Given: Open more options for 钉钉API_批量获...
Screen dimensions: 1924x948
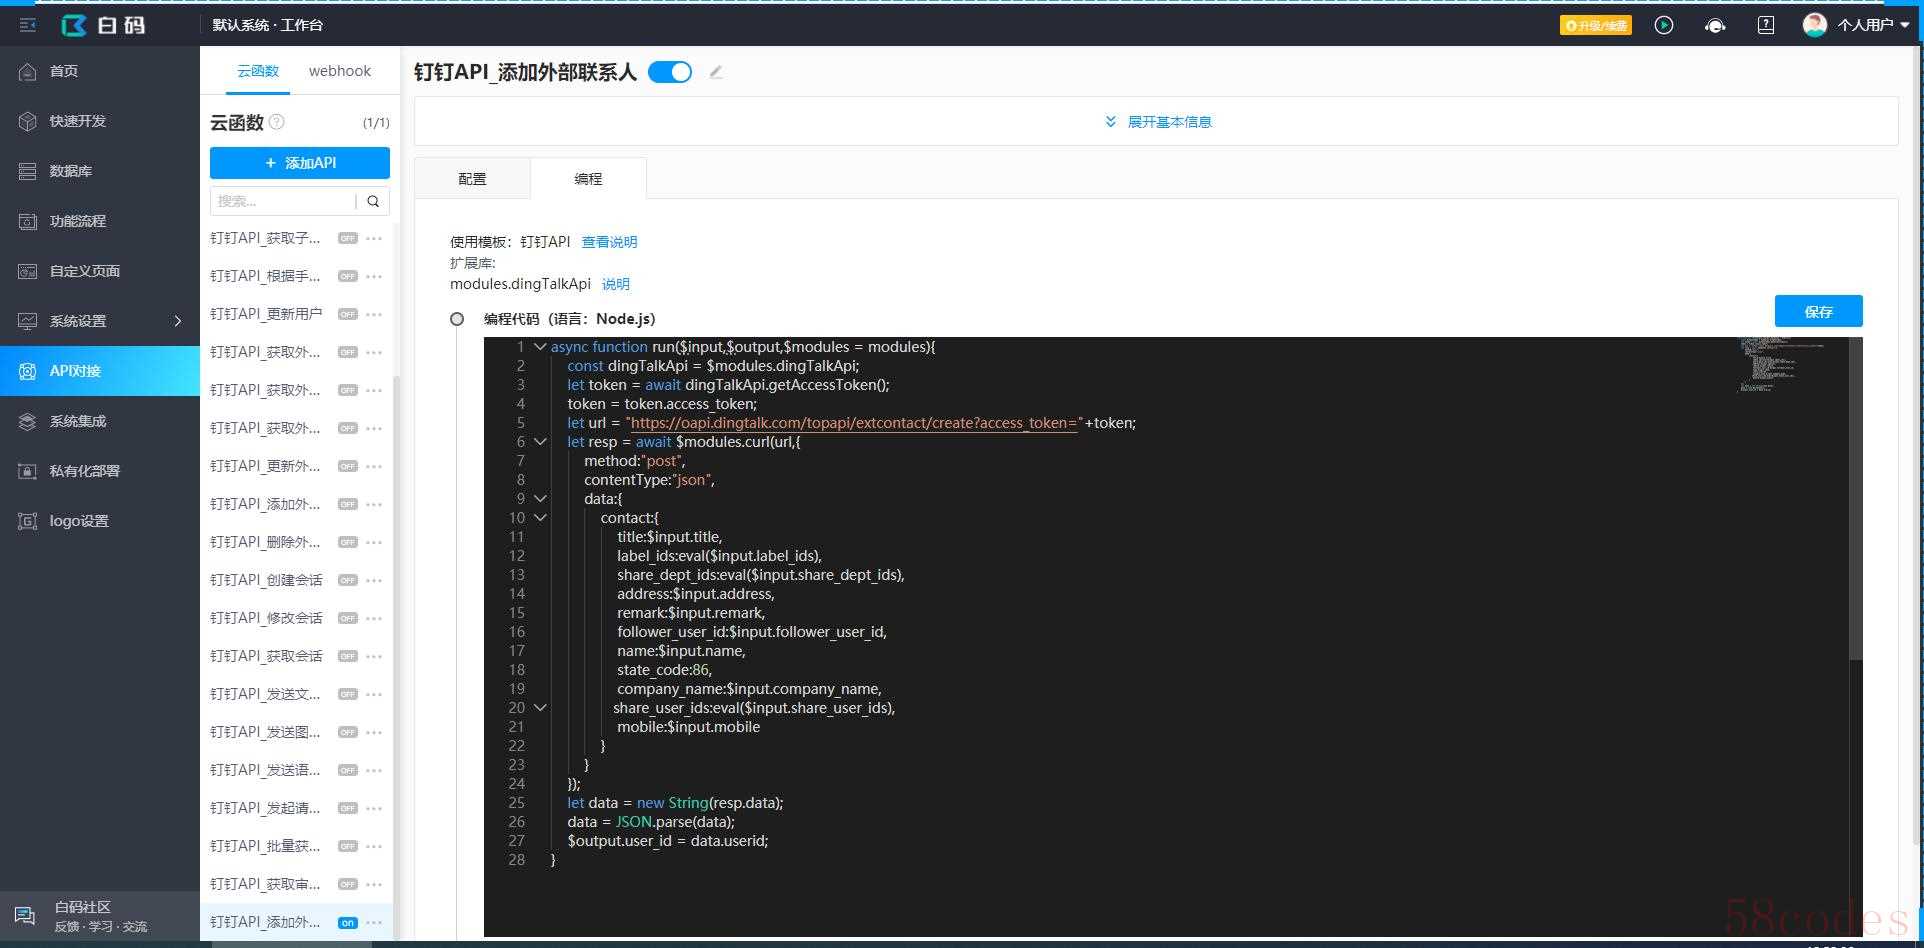Looking at the screenshot, I should (x=374, y=846).
